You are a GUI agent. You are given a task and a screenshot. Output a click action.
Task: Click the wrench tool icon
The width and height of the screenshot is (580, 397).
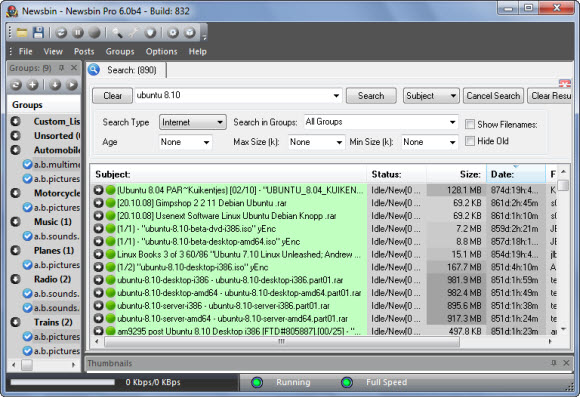pos(134,33)
